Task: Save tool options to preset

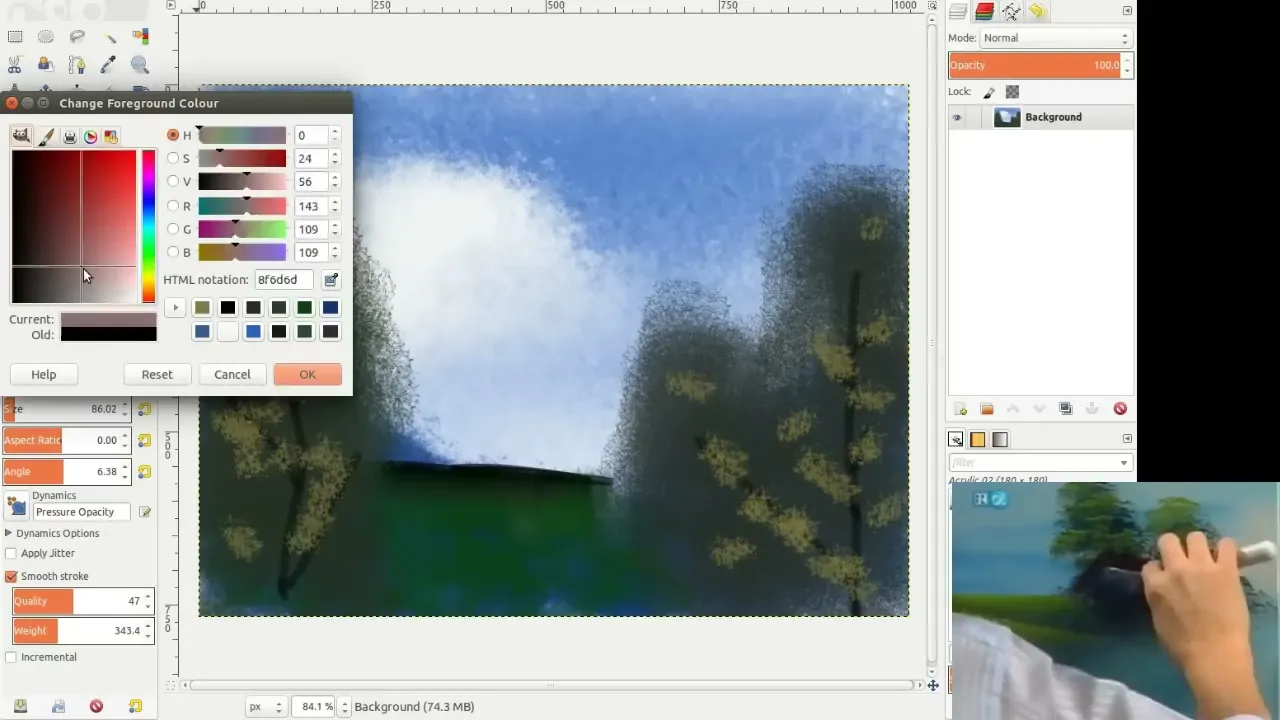Action: 20,706
